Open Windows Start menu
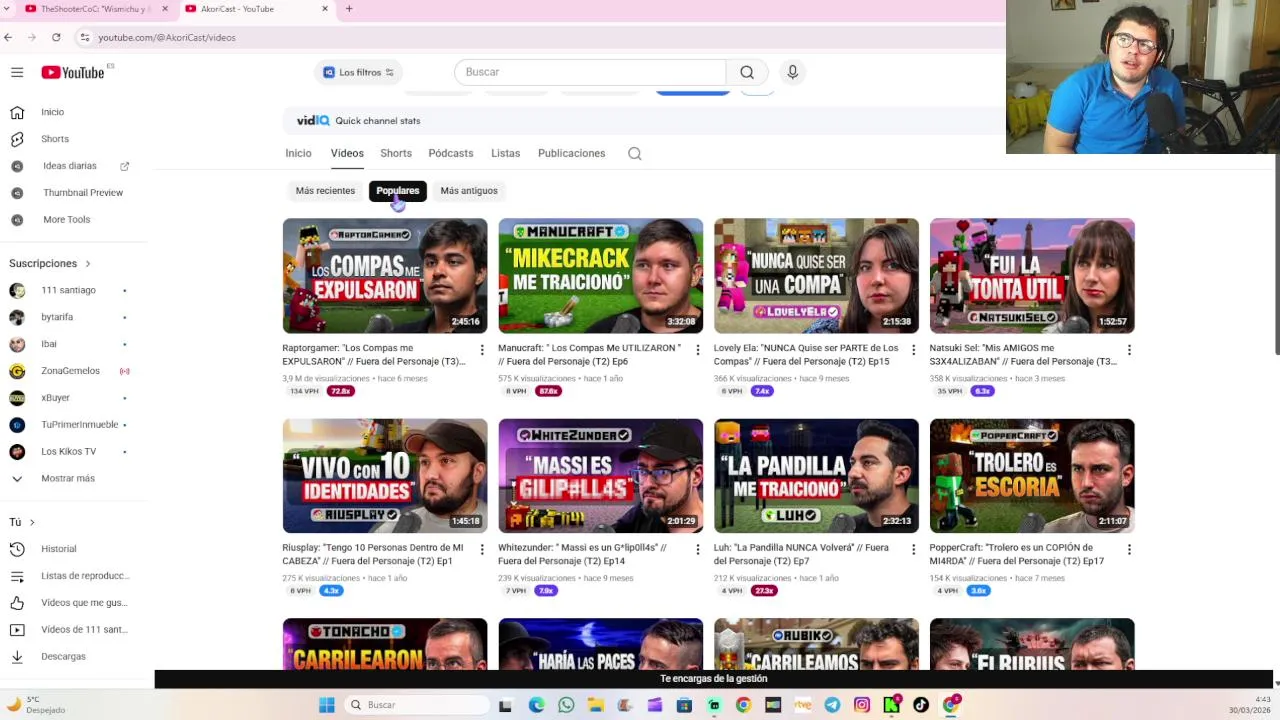The width and height of the screenshot is (1280, 720). pos(327,705)
